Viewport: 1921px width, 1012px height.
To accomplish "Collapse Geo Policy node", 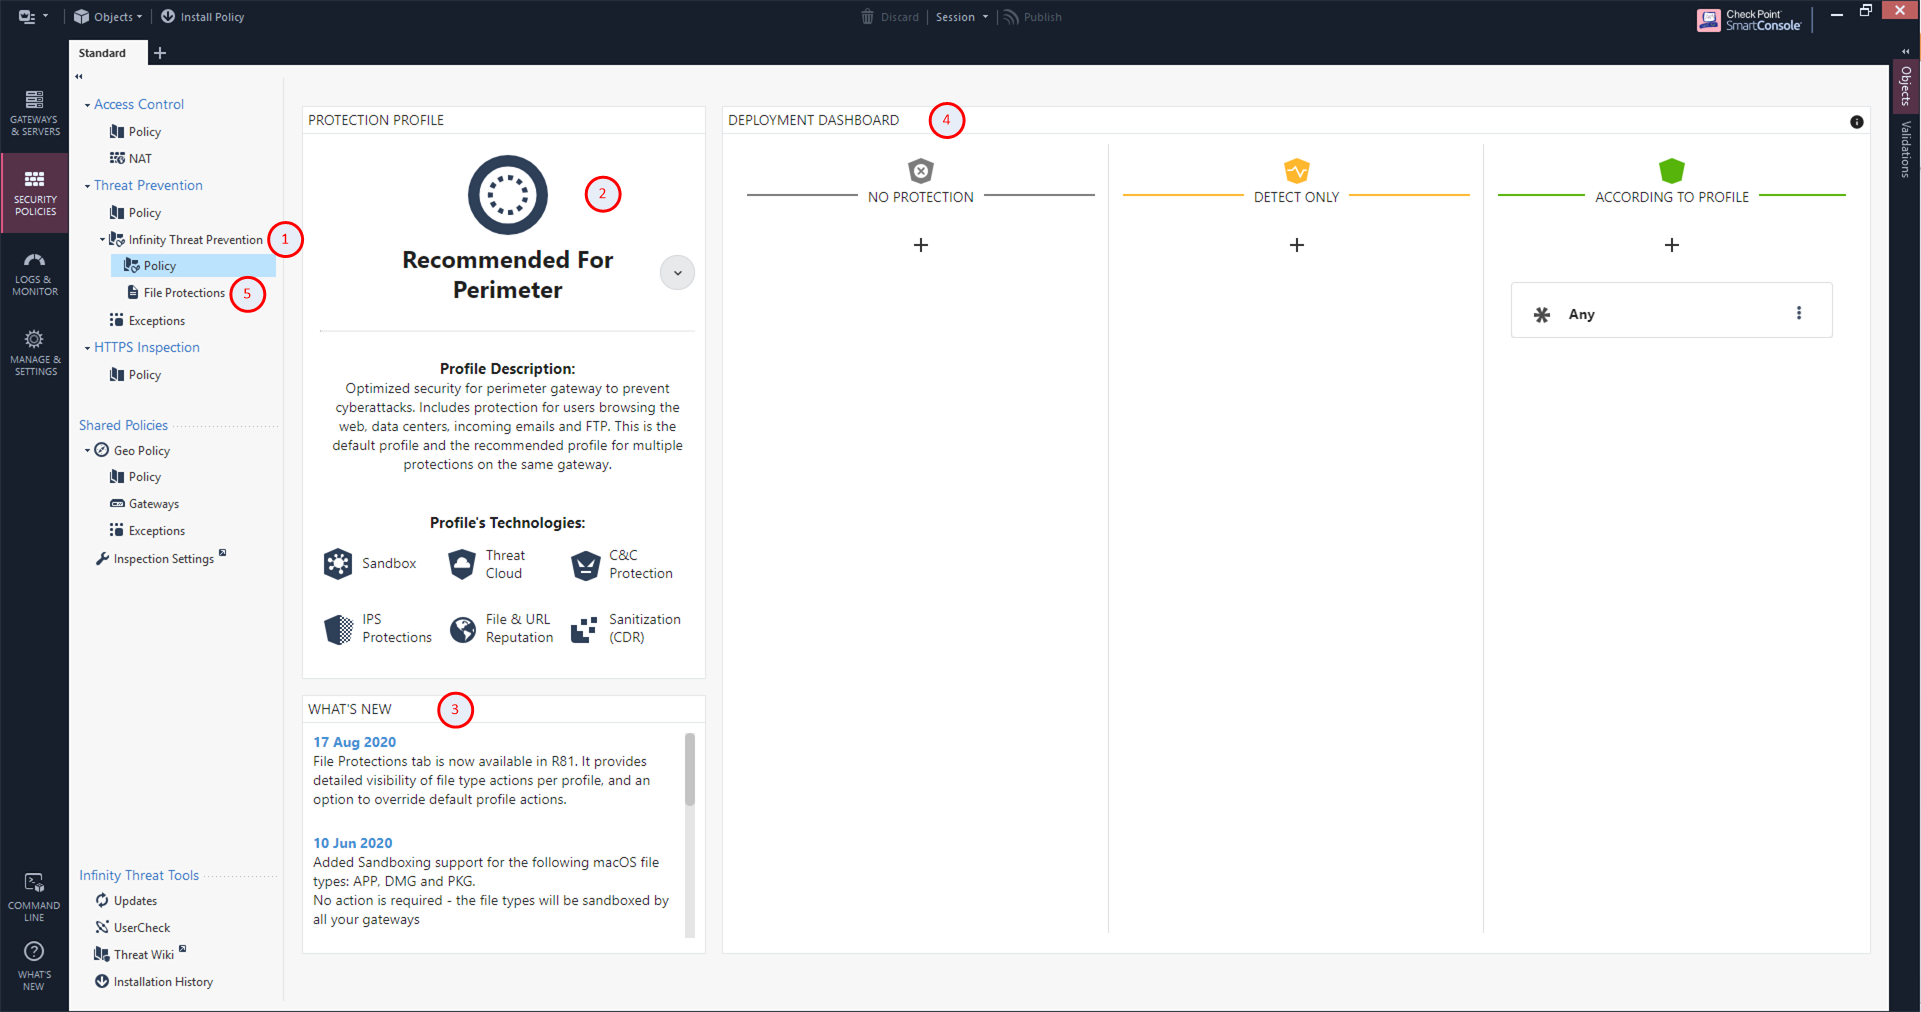I will click(87, 451).
